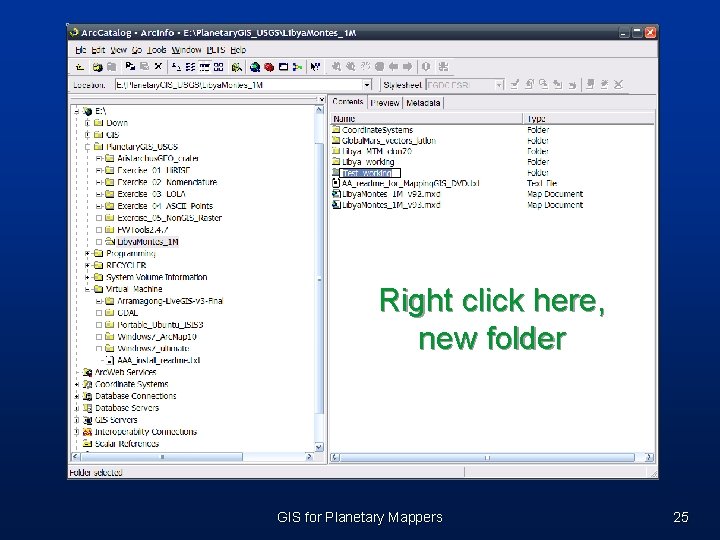Screen dimensions: 720x540
Task: Expand the Down folder node
Action: (87, 123)
